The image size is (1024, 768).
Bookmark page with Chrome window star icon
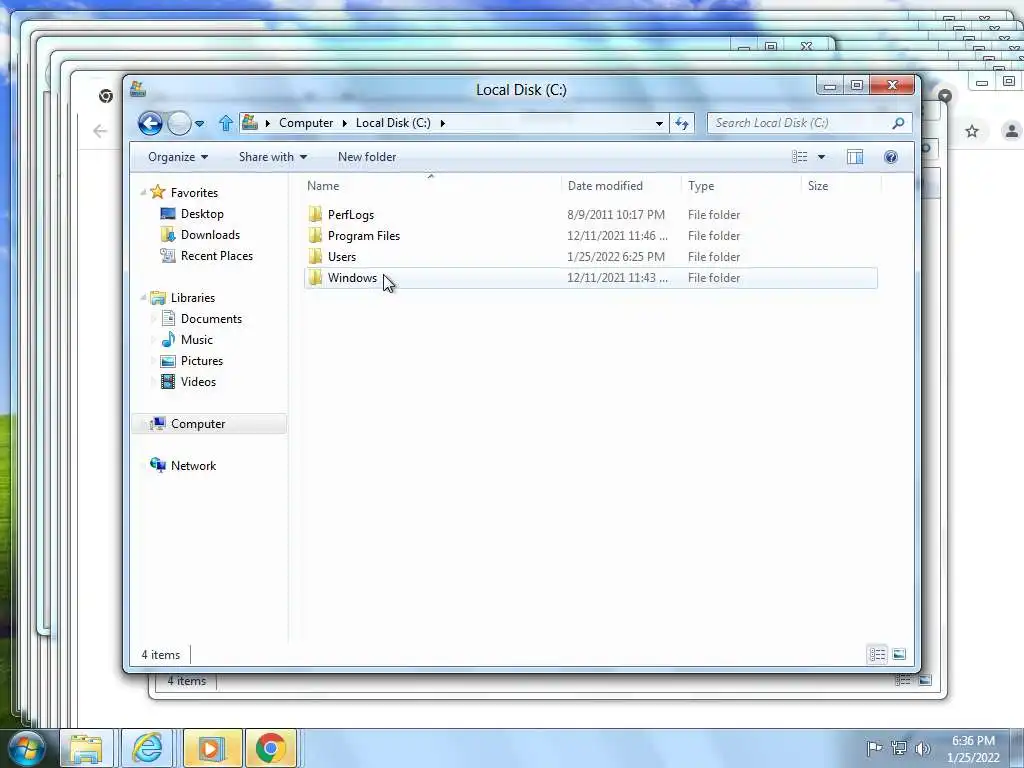click(x=972, y=131)
